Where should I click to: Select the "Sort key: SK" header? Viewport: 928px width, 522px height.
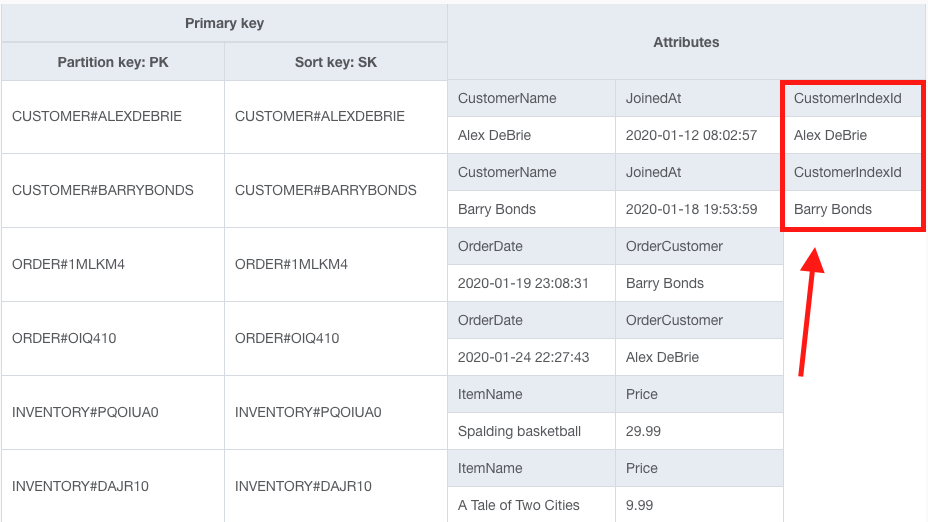pyautogui.click(x=336, y=62)
